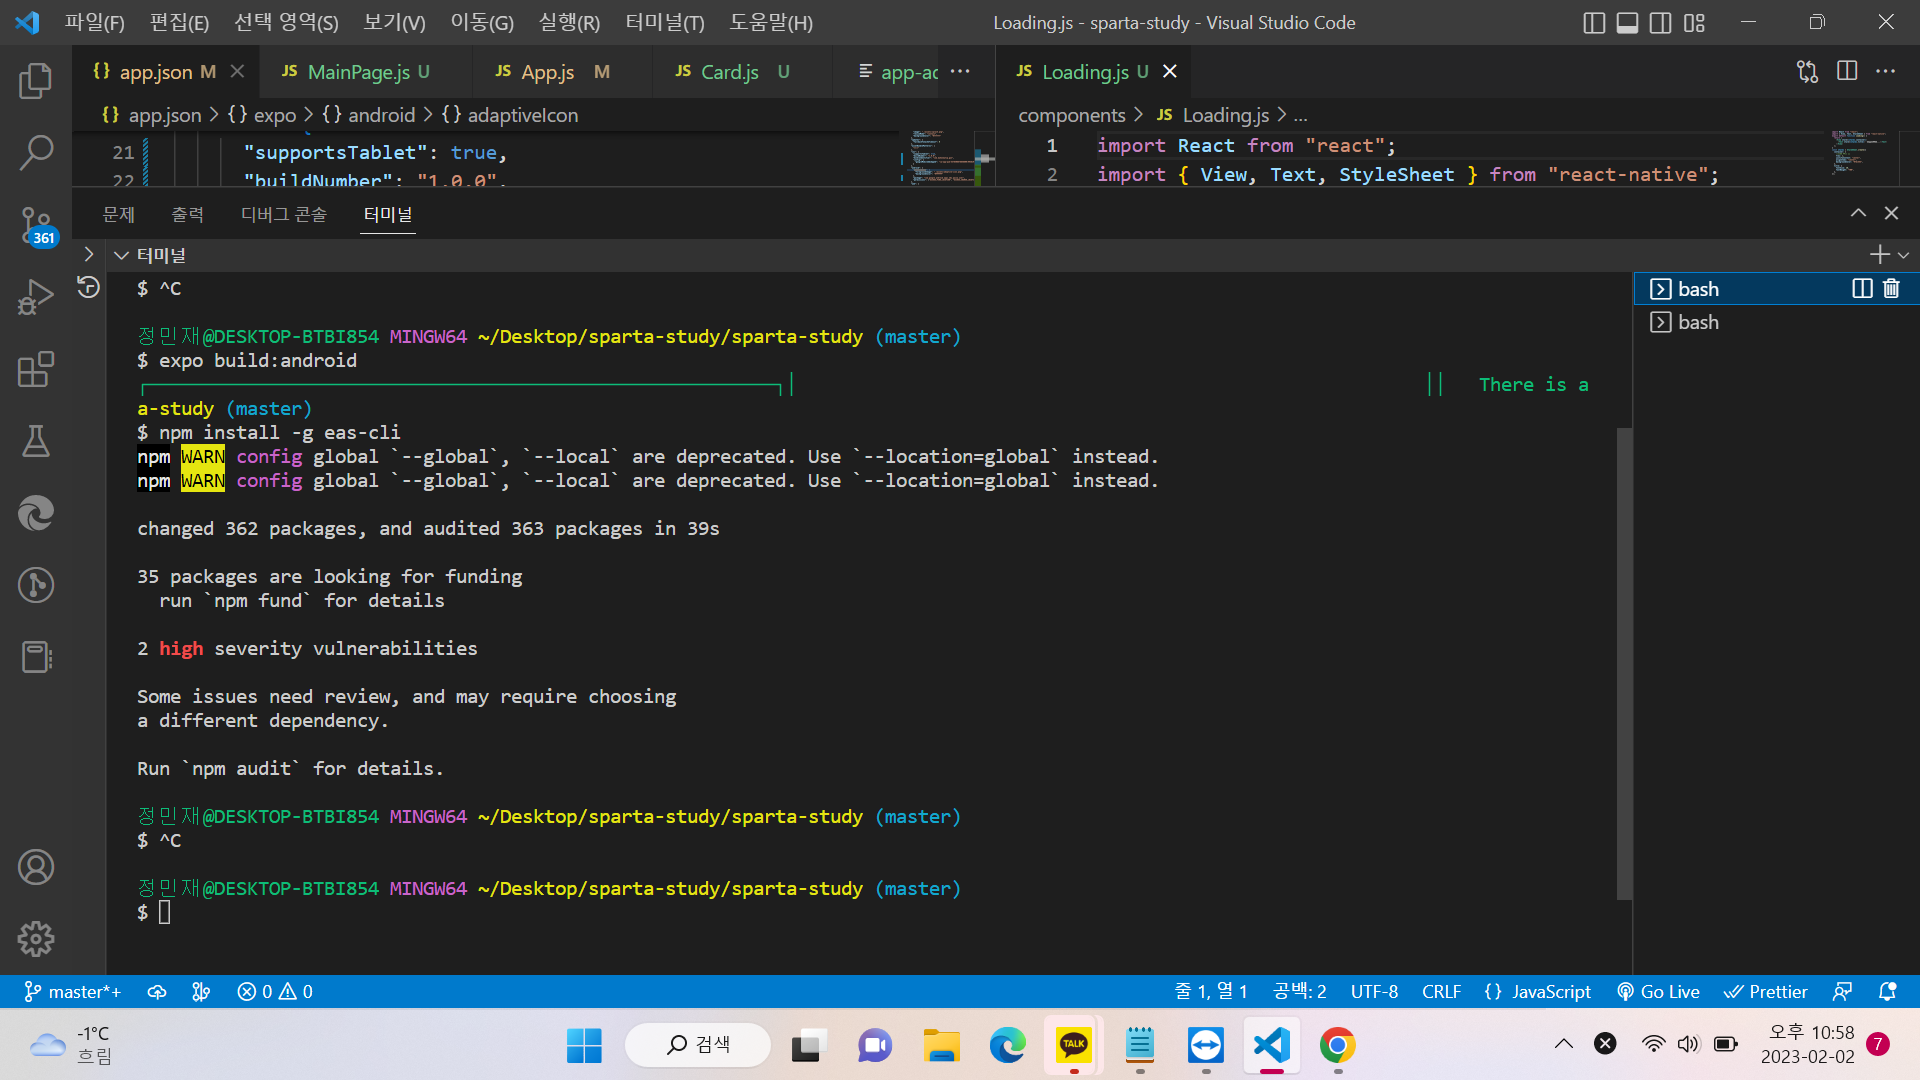
Task: Open the 도움말(H) menu
Action: 771,23
